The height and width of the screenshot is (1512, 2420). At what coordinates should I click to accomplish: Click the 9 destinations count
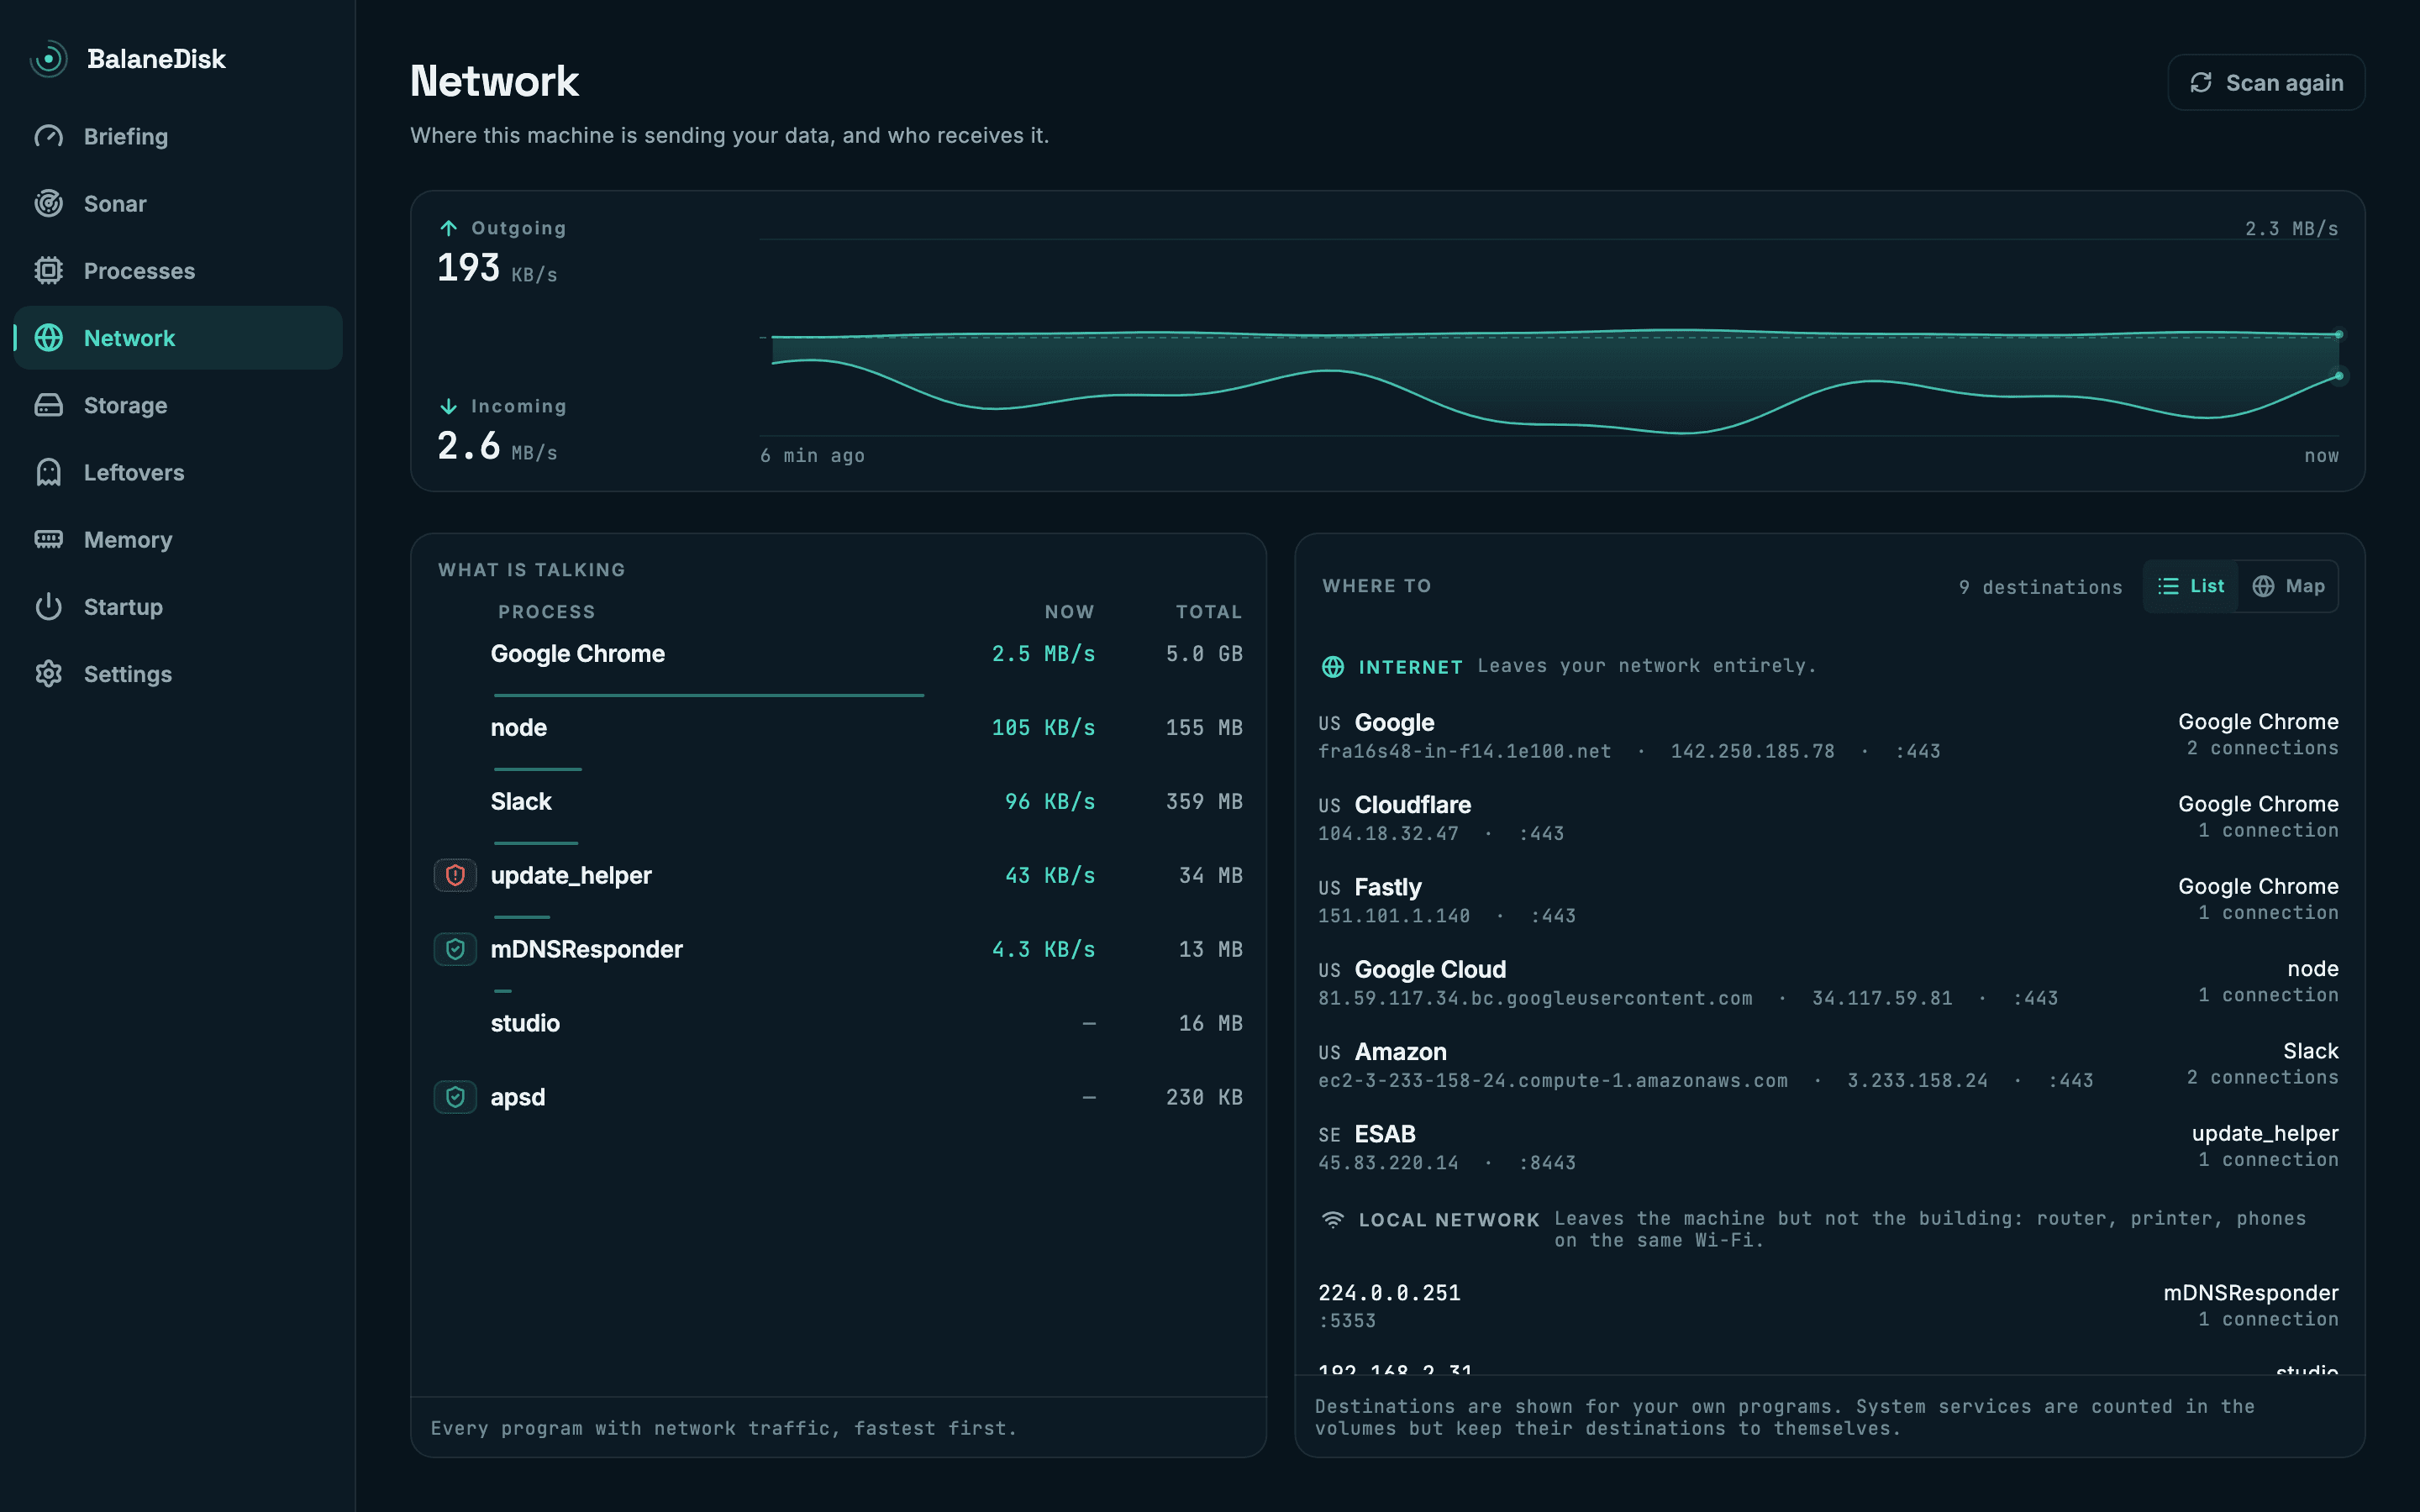click(x=2040, y=588)
